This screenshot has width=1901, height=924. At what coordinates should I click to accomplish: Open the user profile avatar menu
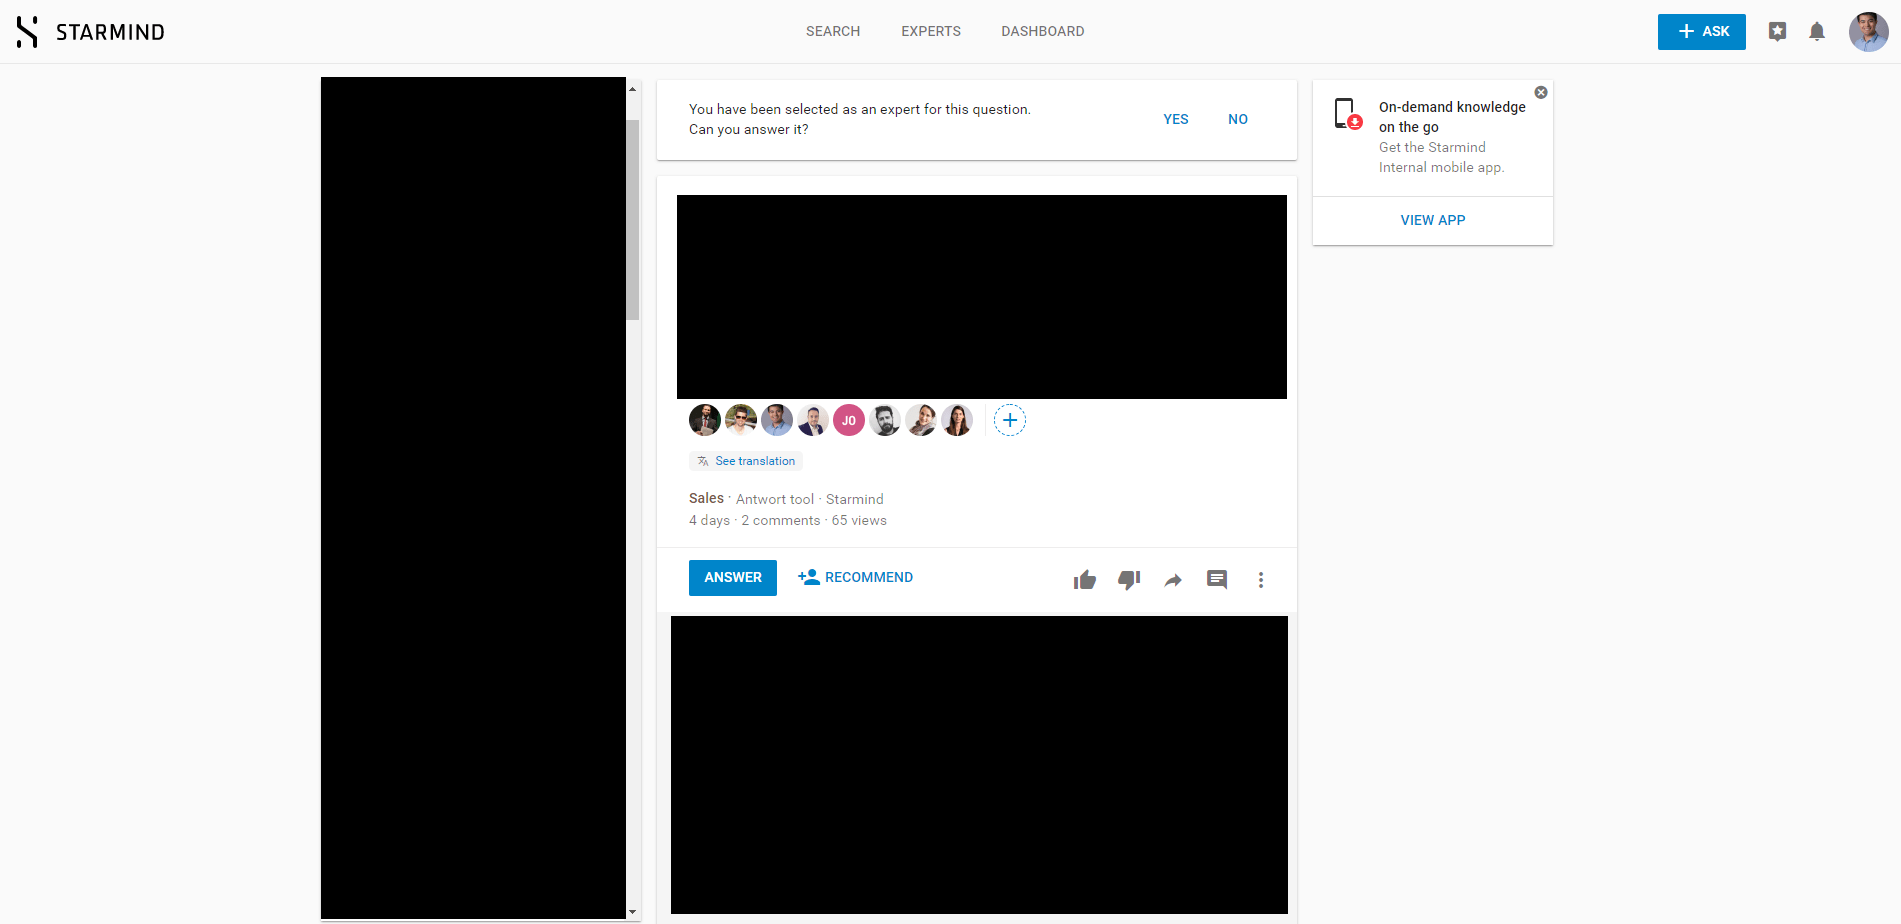coord(1868,31)
